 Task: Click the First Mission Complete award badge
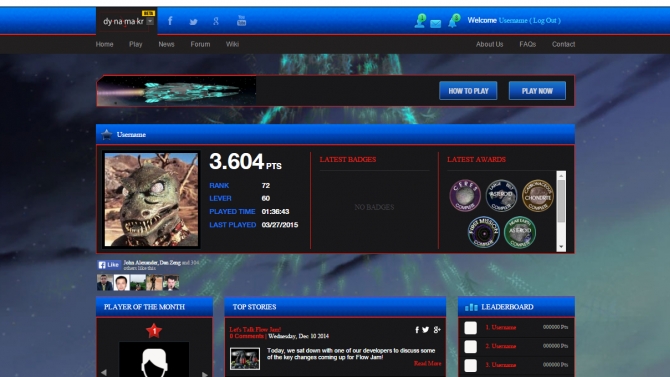(x=483, y=232)
